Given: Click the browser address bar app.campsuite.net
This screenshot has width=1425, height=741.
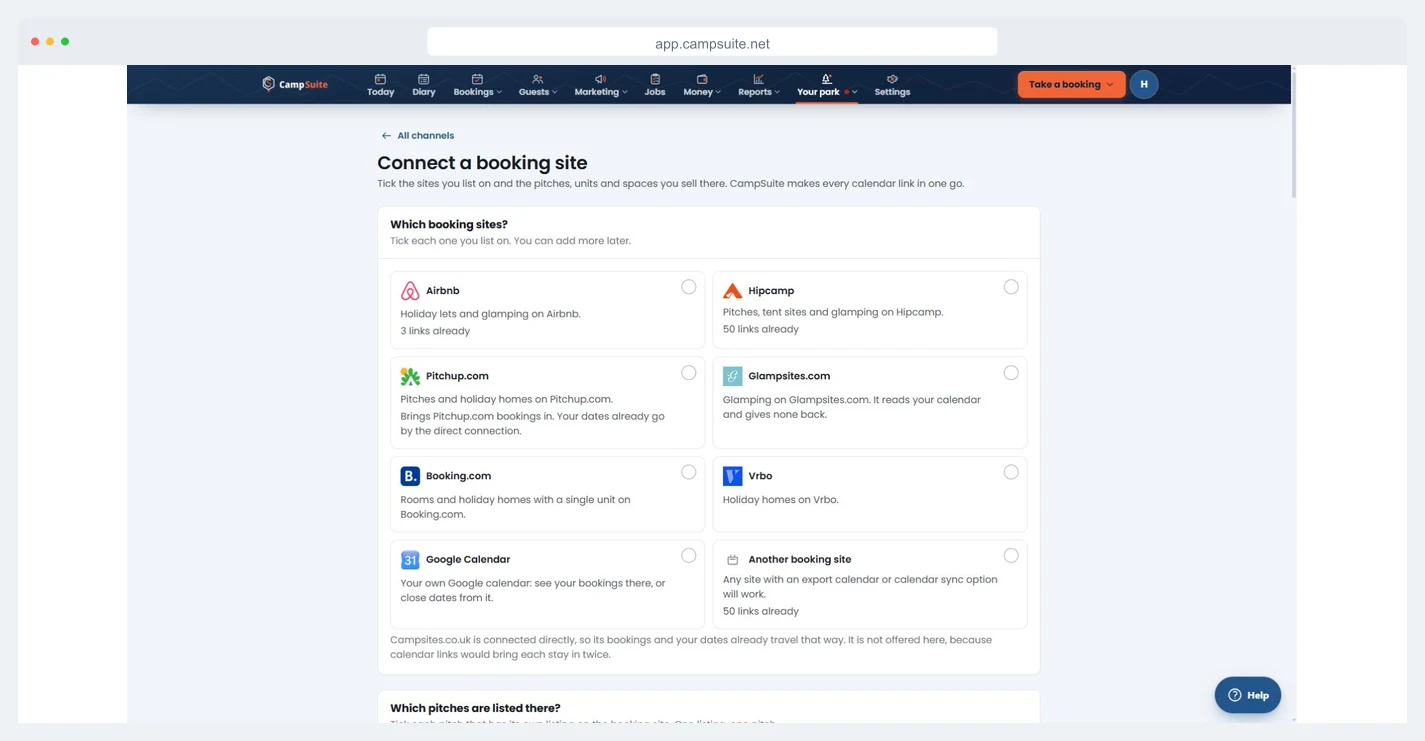Looking at the screenshot, I should [x=712, y=42].
